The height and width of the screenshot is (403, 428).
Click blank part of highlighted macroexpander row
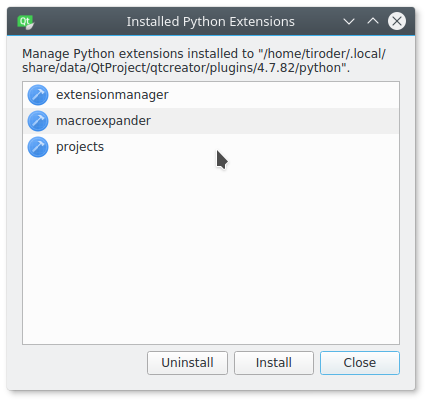point(273,121)
